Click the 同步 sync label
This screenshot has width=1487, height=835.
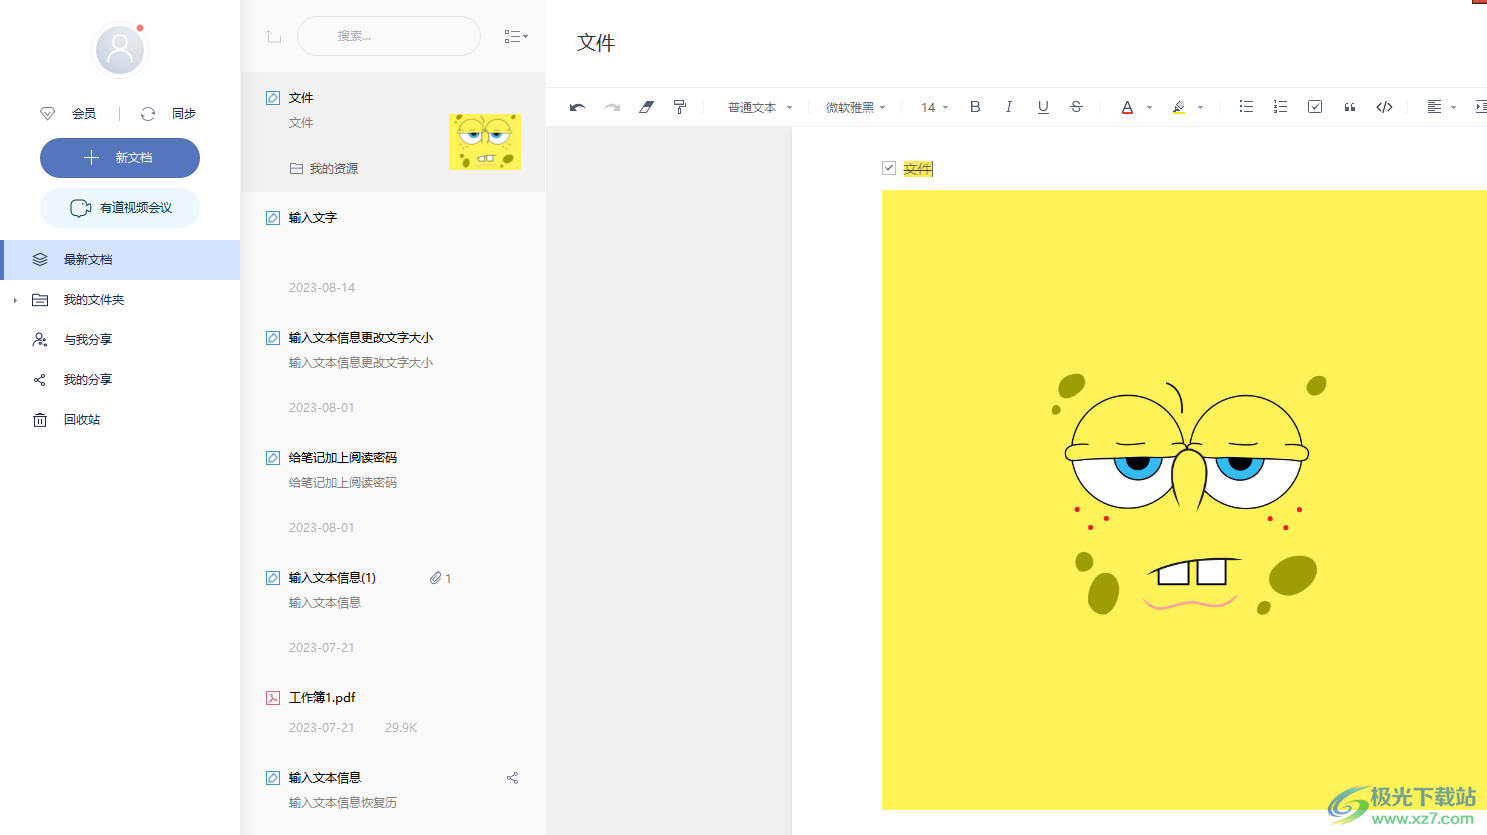click(184, 114)
